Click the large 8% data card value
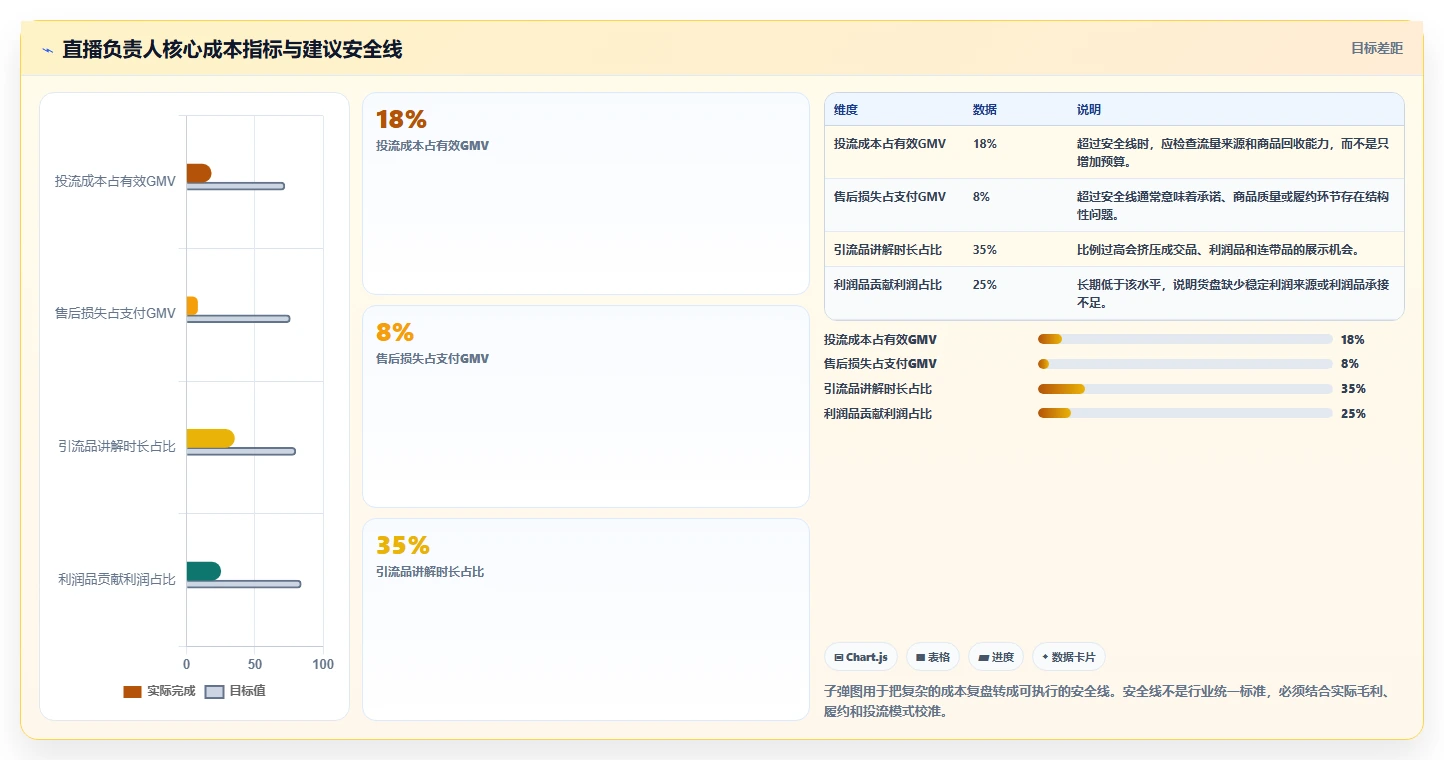 (394, 333)
